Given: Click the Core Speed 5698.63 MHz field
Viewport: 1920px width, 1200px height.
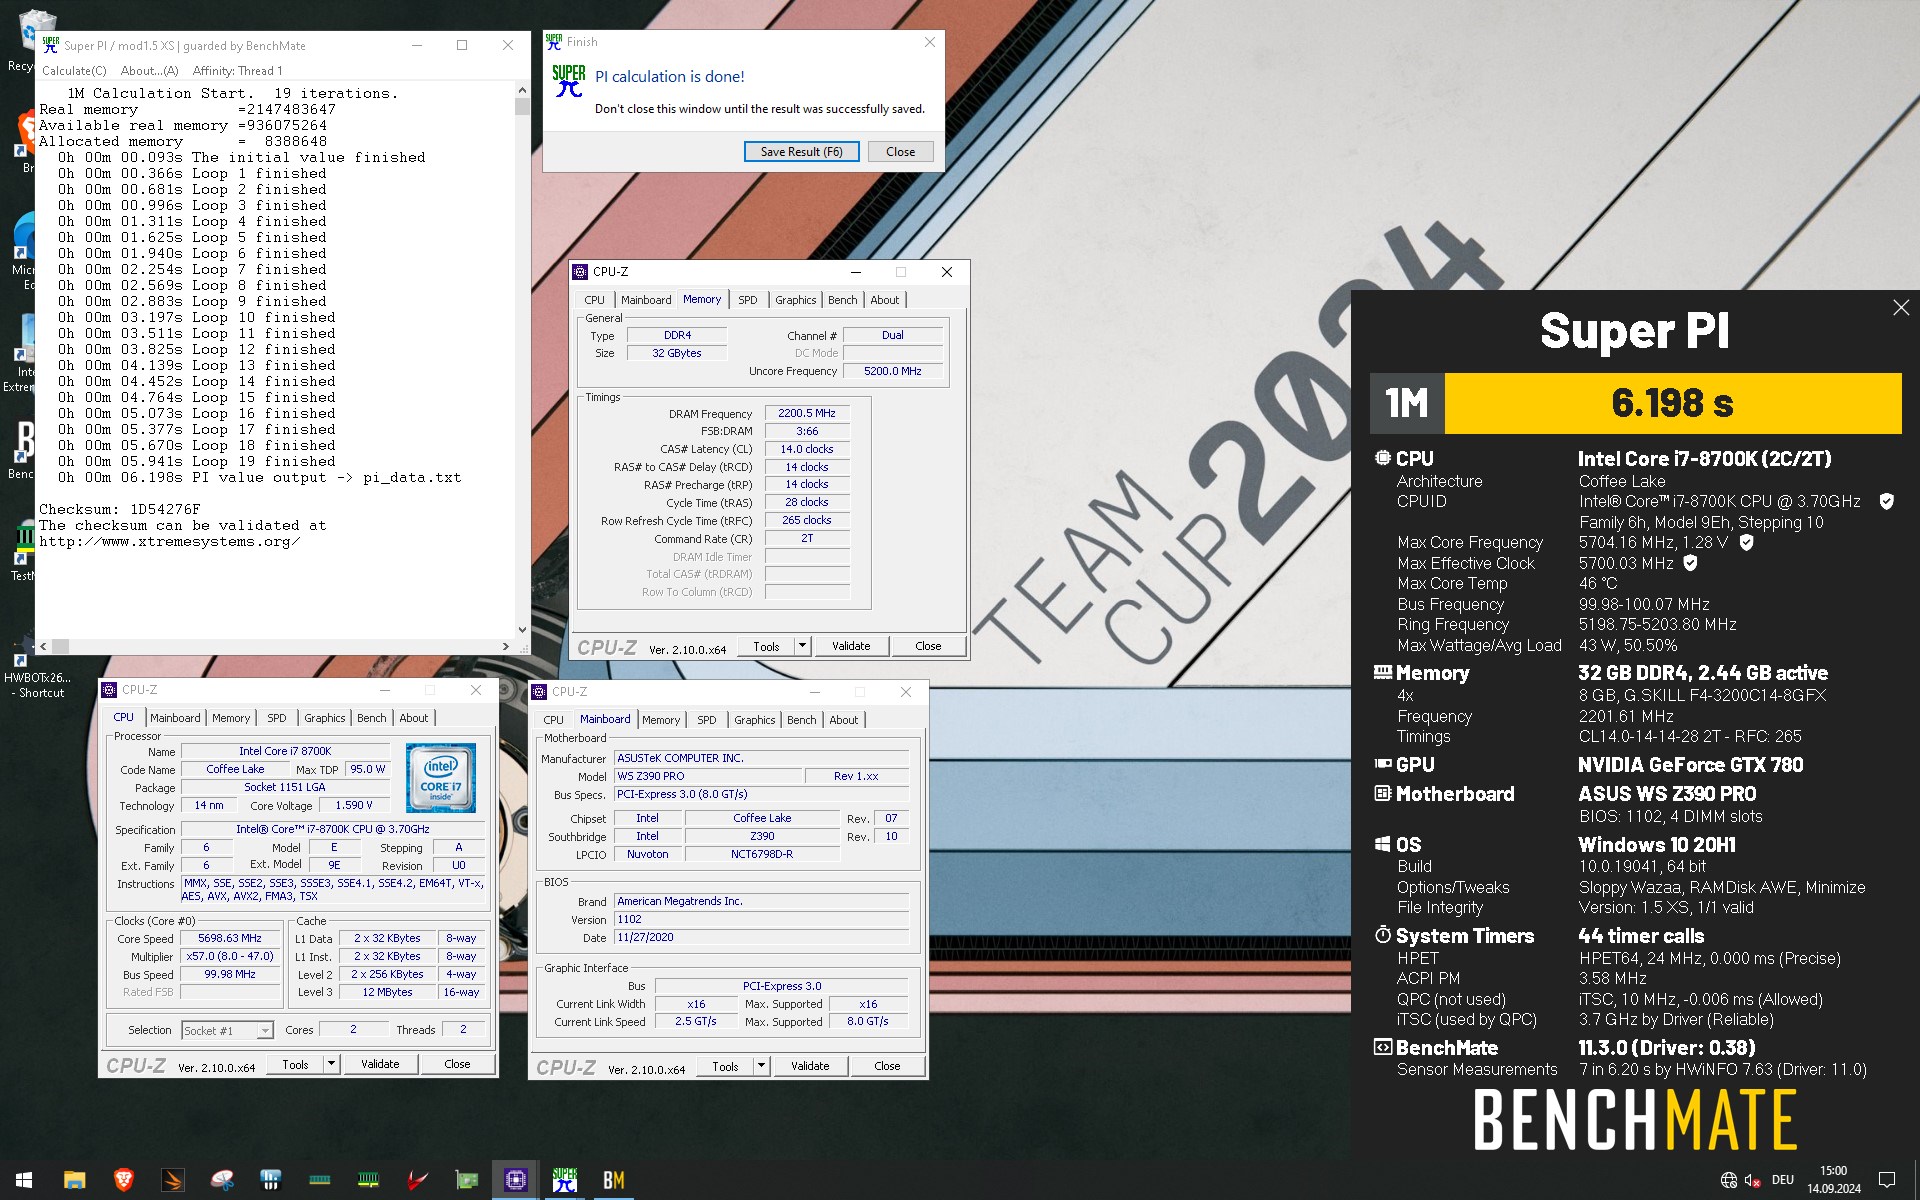Looking at the screenshot, I should pyautogui.click(x=230, y=938).
